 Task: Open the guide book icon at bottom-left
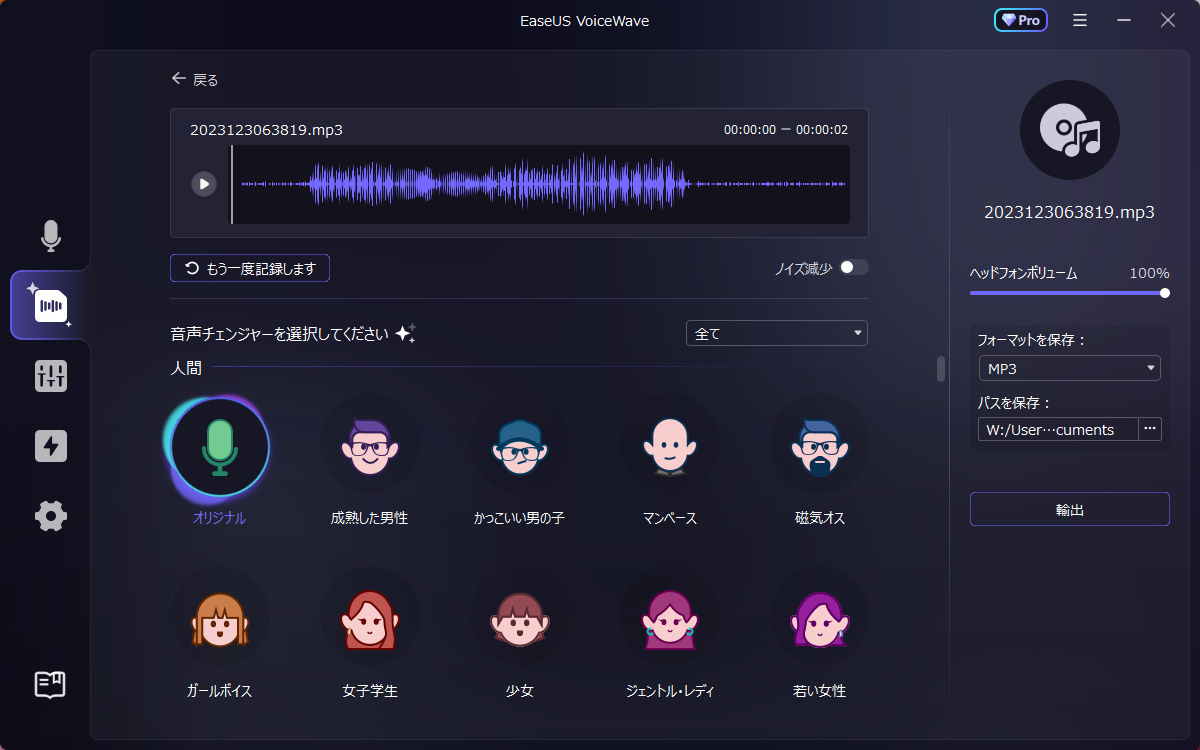pos(50,684)
